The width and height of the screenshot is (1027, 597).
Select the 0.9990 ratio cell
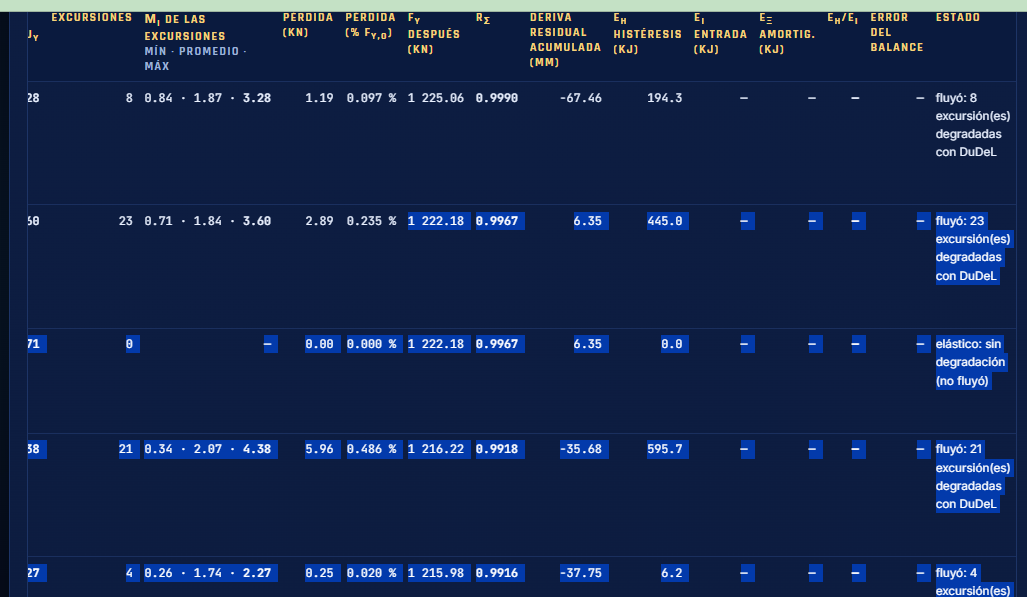pyautogui.click(x=496, y=98)
